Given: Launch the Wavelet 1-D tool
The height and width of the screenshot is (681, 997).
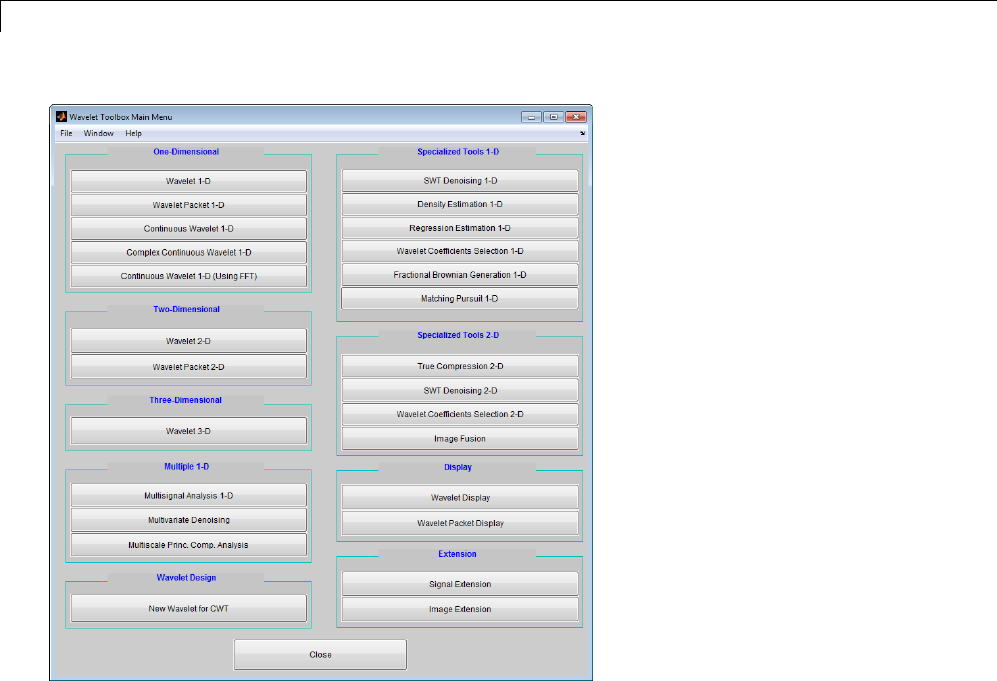Looking at the screenshot, I should coord(189,181).
